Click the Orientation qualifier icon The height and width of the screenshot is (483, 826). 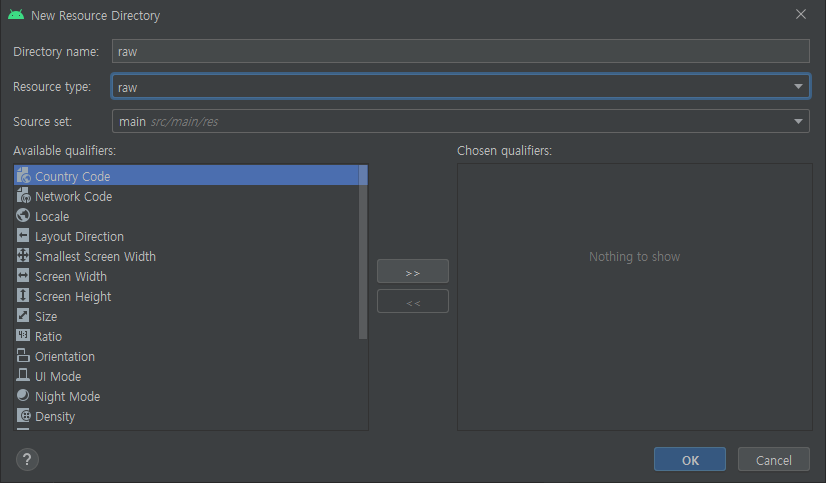pyautogui.click(x=23, y=356)
